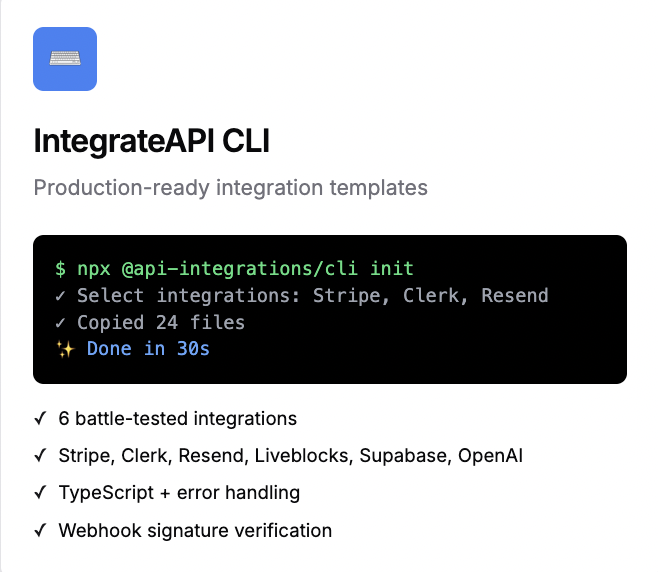This screenshot has width=658, height=572.
Task: Click 'Production-ready integration templates' subtitle
Action: point(230,188)
